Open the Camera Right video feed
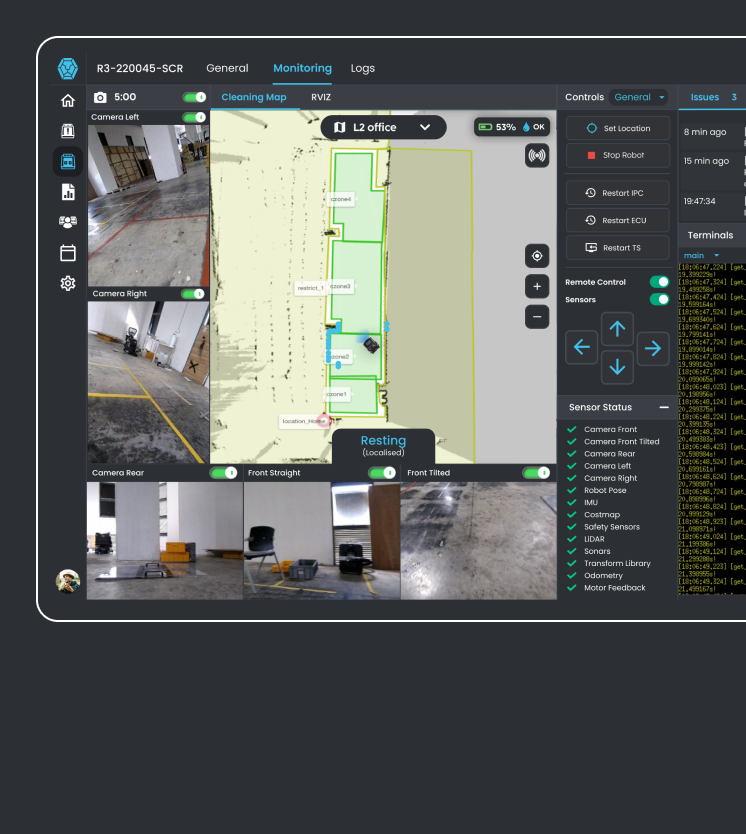 tap(148, 382)
